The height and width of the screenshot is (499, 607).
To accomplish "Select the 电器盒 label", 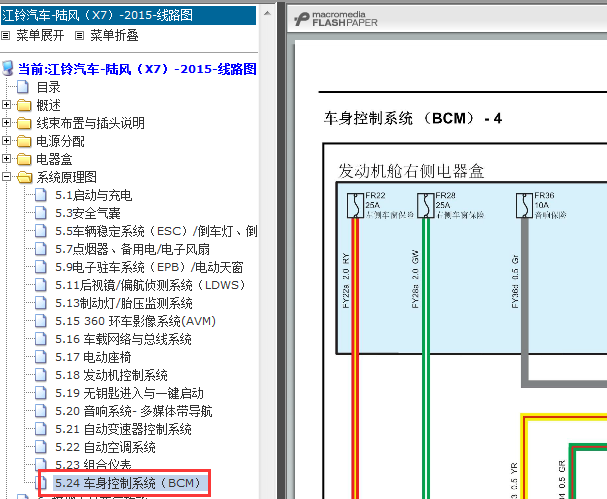I will pos(54,159).
